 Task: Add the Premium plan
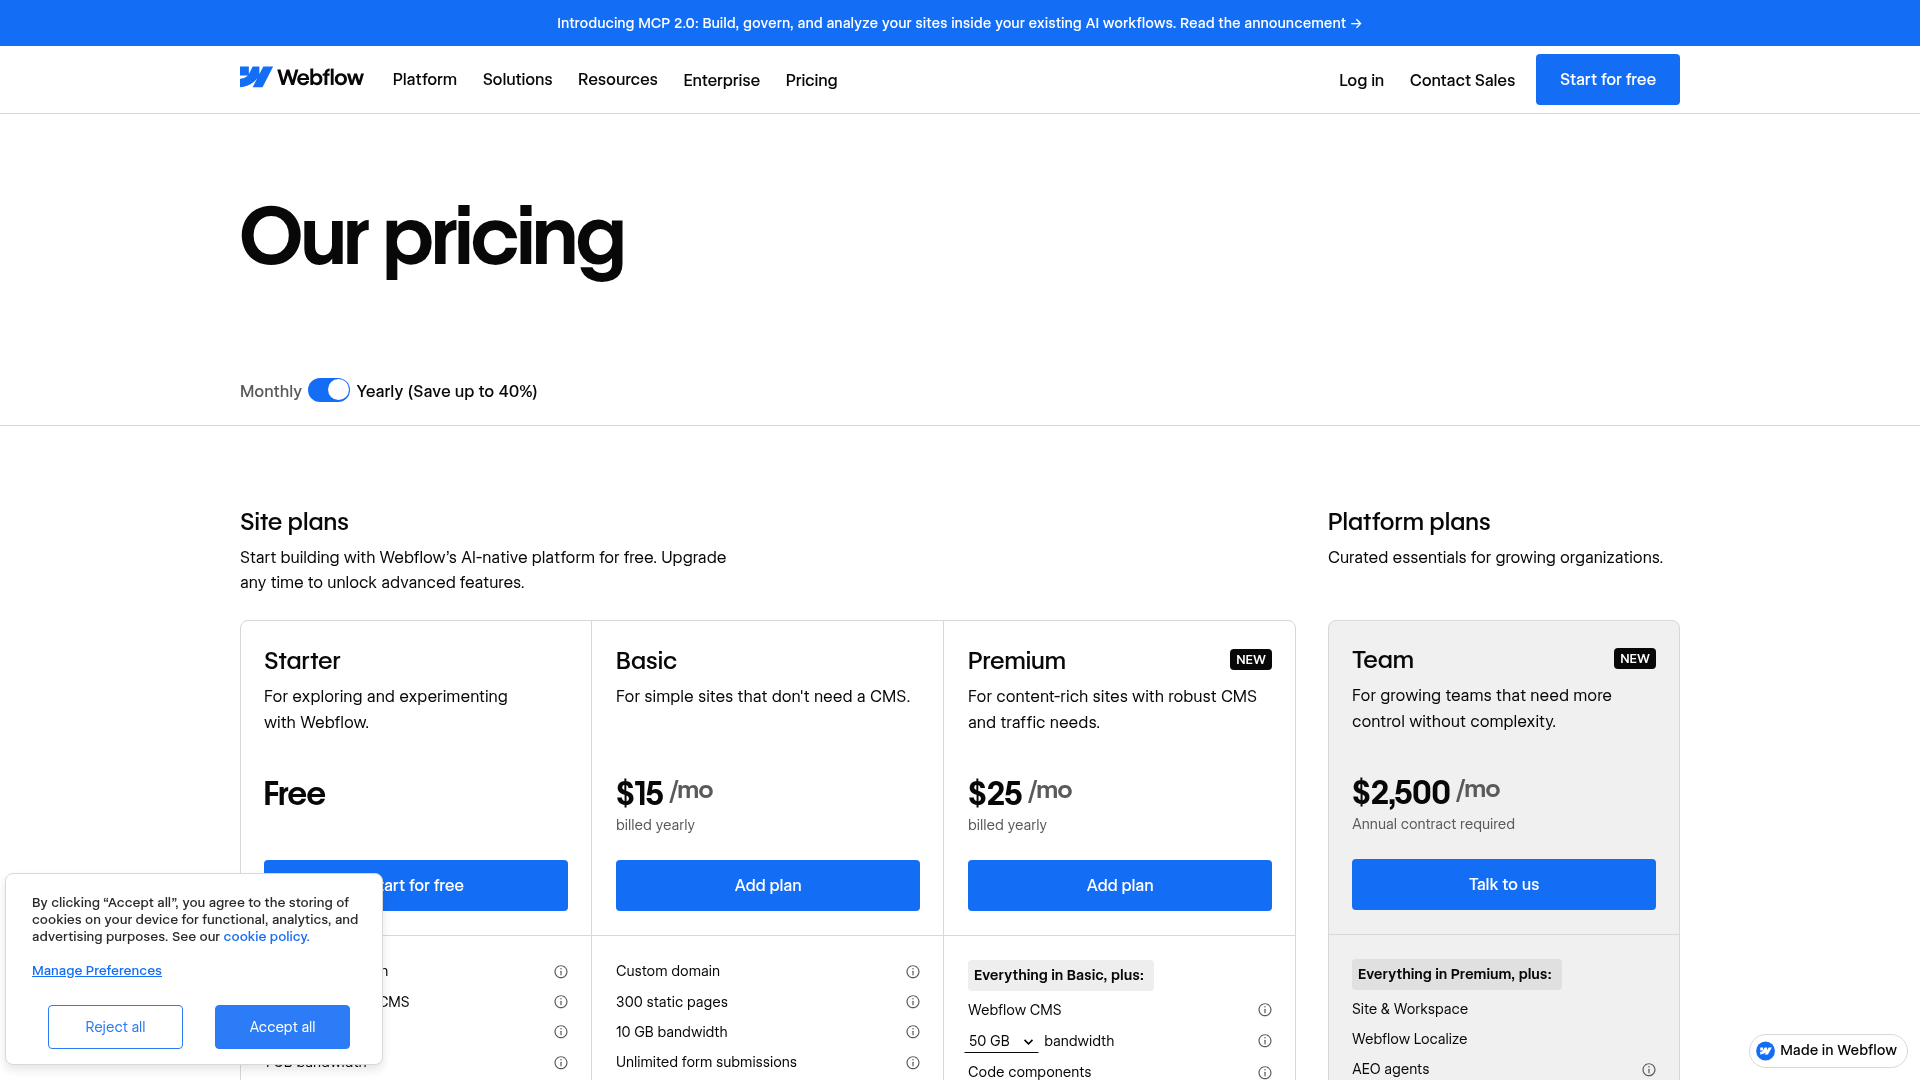pyautogui.click(x=1120, y=885)
